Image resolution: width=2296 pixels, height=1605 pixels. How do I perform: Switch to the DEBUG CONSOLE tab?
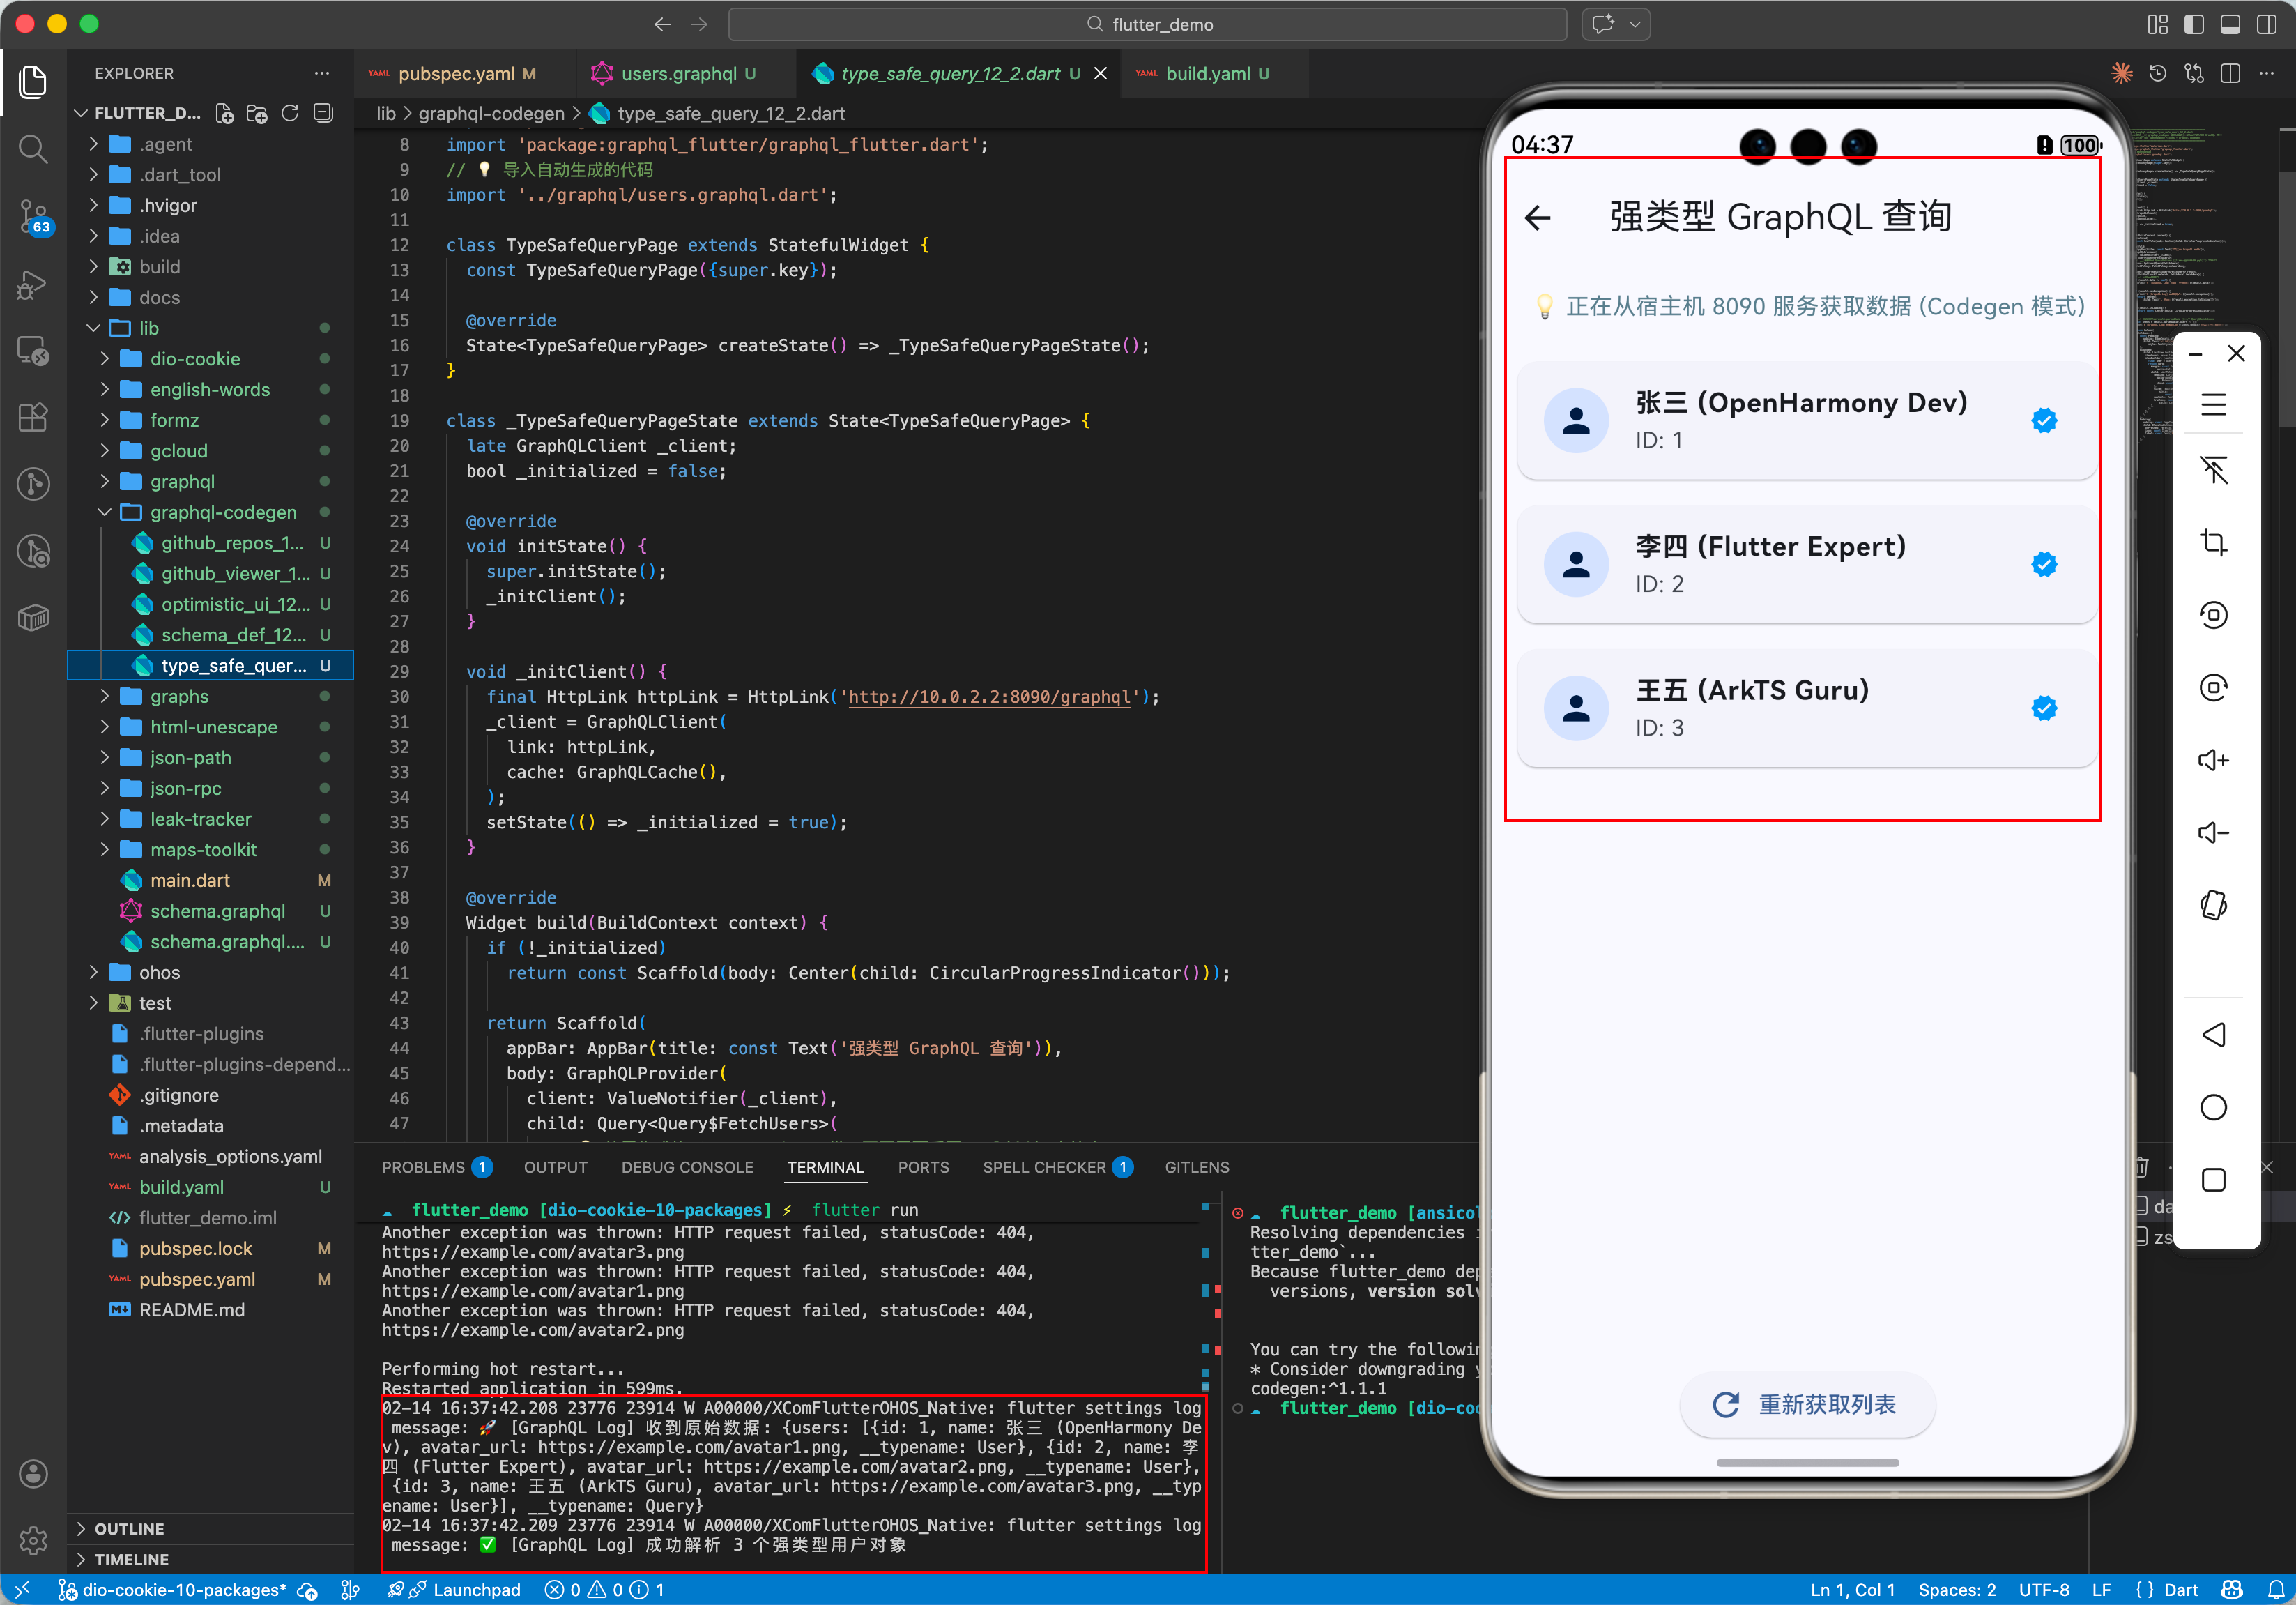(687, 1167)
